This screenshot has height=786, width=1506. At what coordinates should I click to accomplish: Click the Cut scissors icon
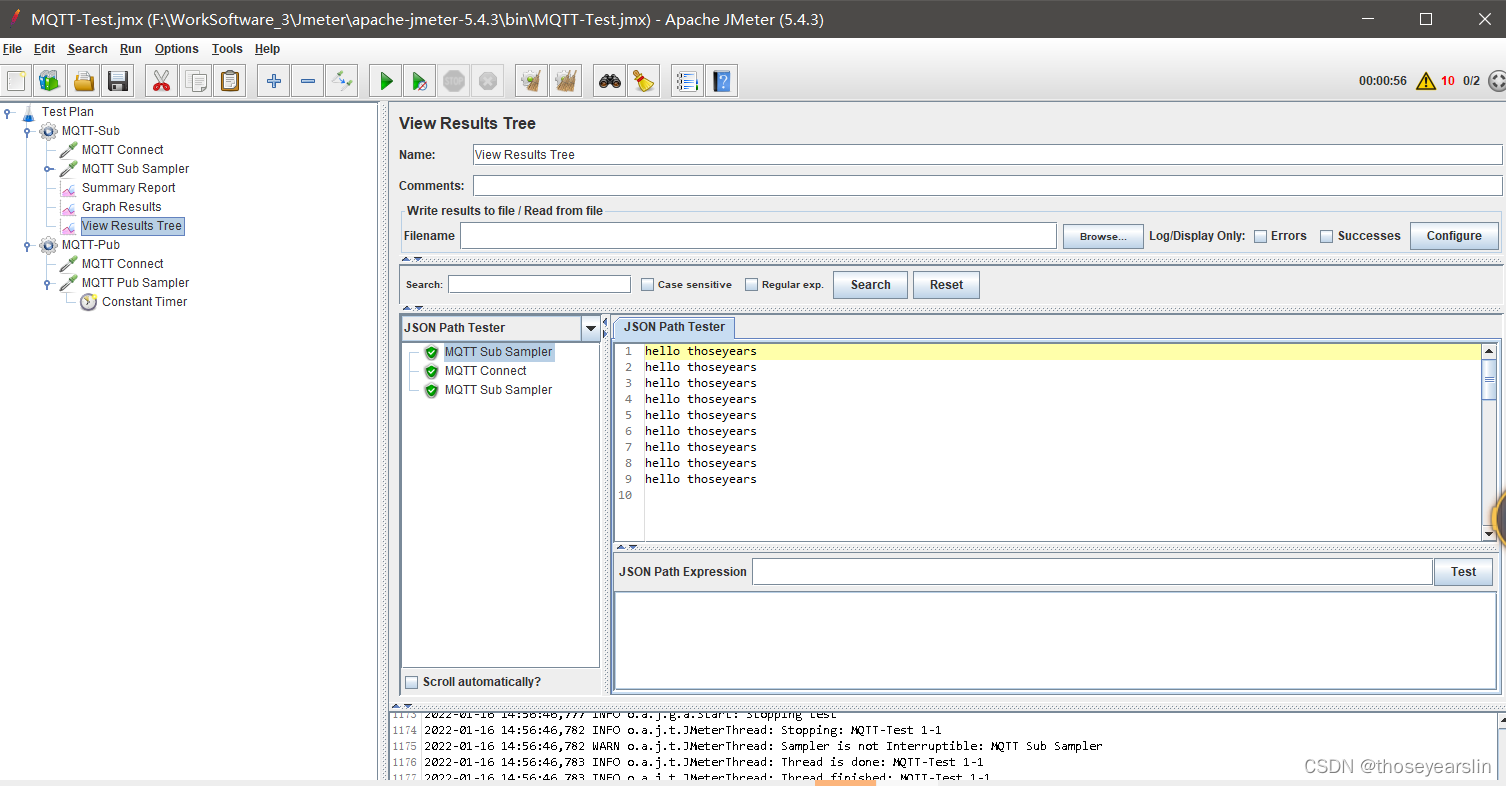pos(161,81)
